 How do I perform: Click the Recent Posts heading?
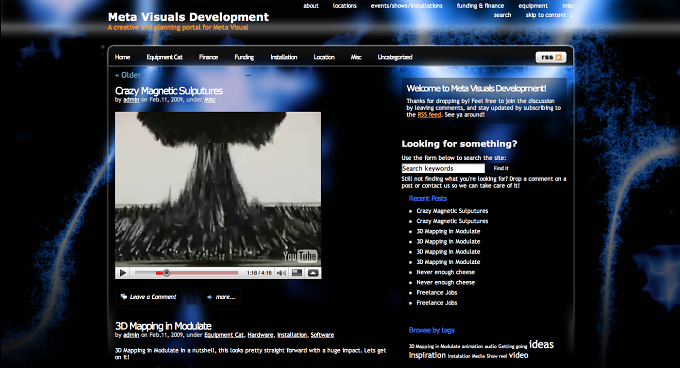[x=428, y=199]
